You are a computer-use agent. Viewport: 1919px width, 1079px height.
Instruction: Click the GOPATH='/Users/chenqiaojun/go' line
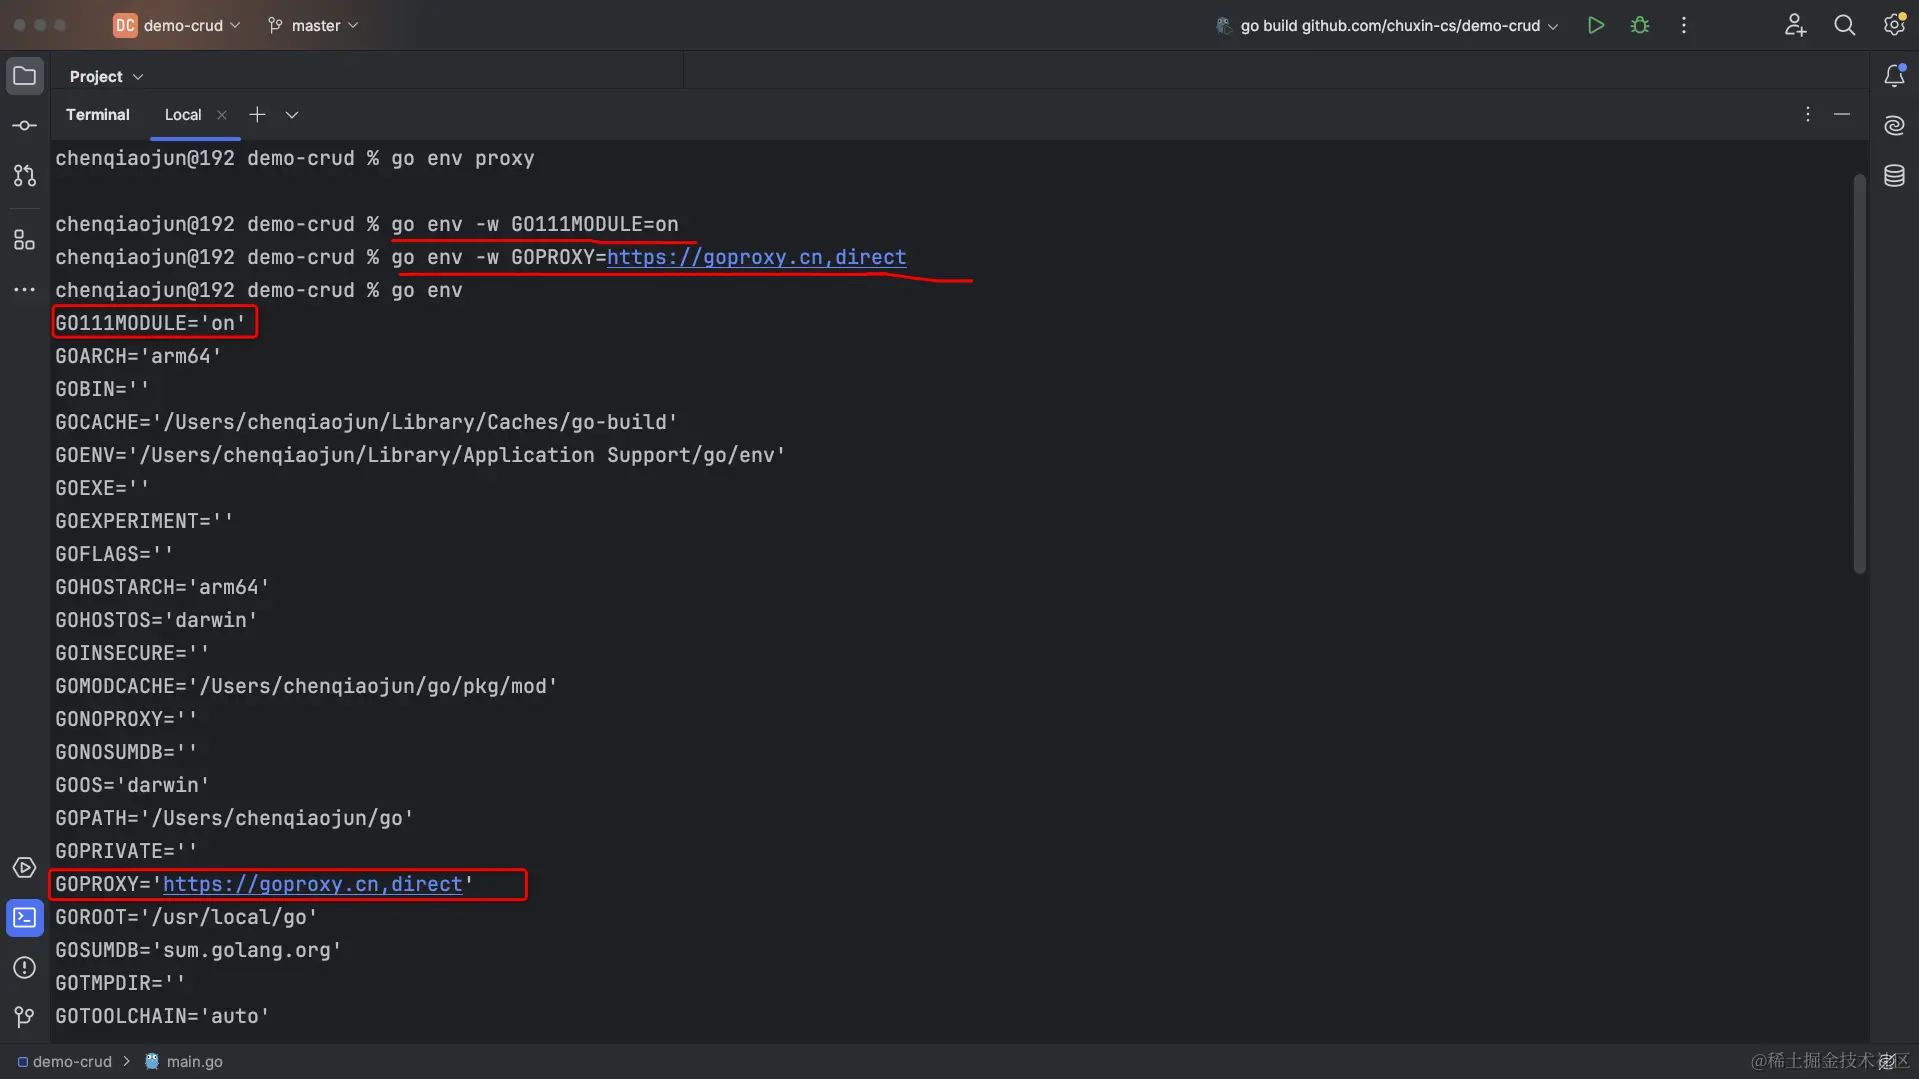234,818
